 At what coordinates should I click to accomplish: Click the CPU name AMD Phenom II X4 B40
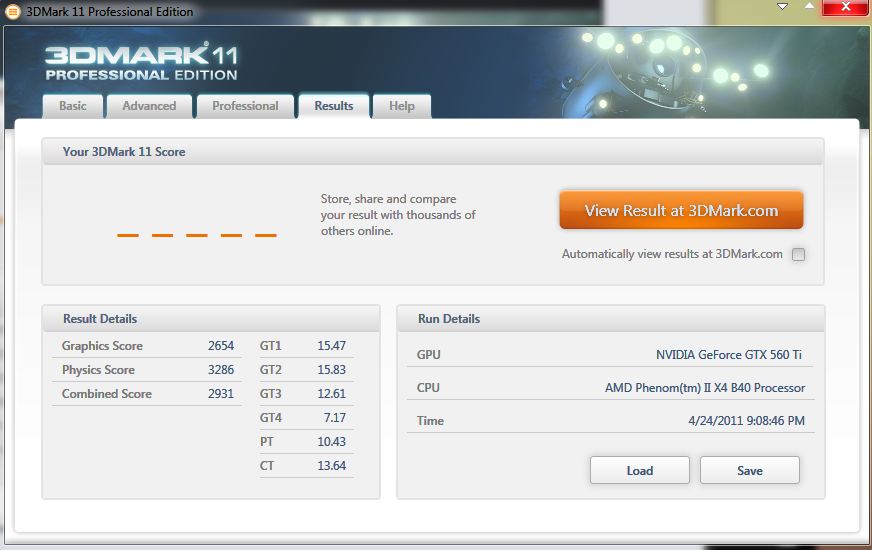(705, 388)
